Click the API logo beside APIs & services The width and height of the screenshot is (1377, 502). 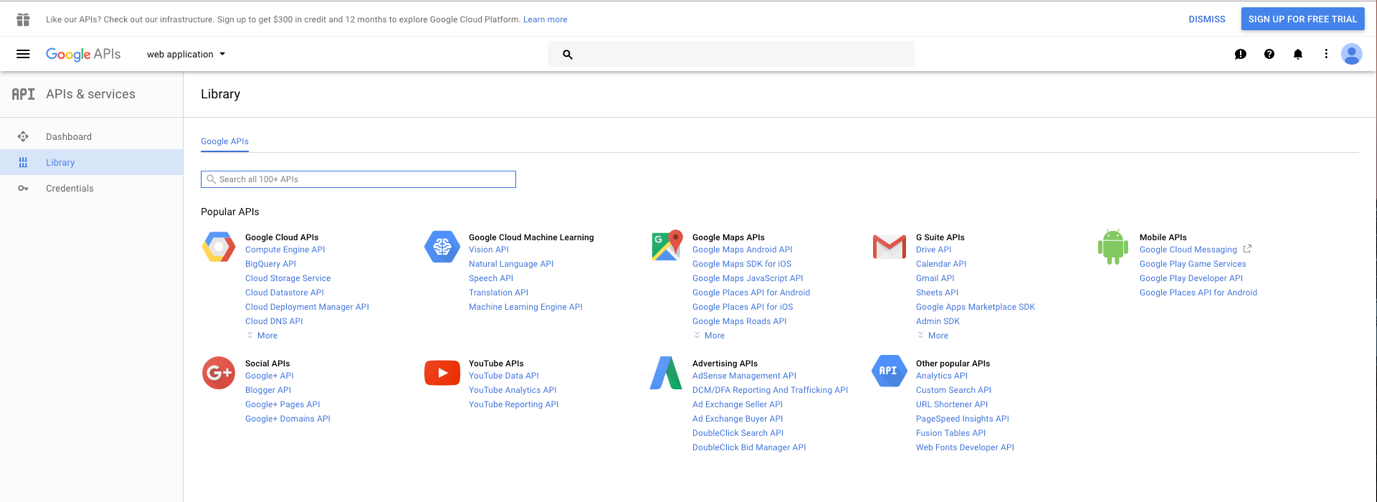tap(23, 94)
